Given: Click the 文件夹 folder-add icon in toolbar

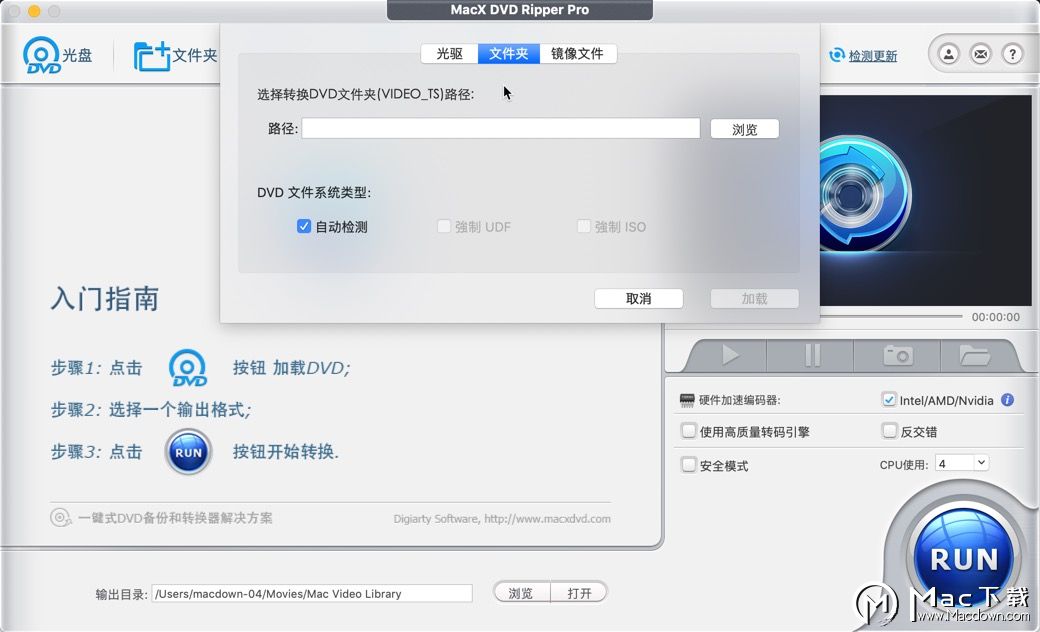Looking at the screenshot, I should click(152, 56).
